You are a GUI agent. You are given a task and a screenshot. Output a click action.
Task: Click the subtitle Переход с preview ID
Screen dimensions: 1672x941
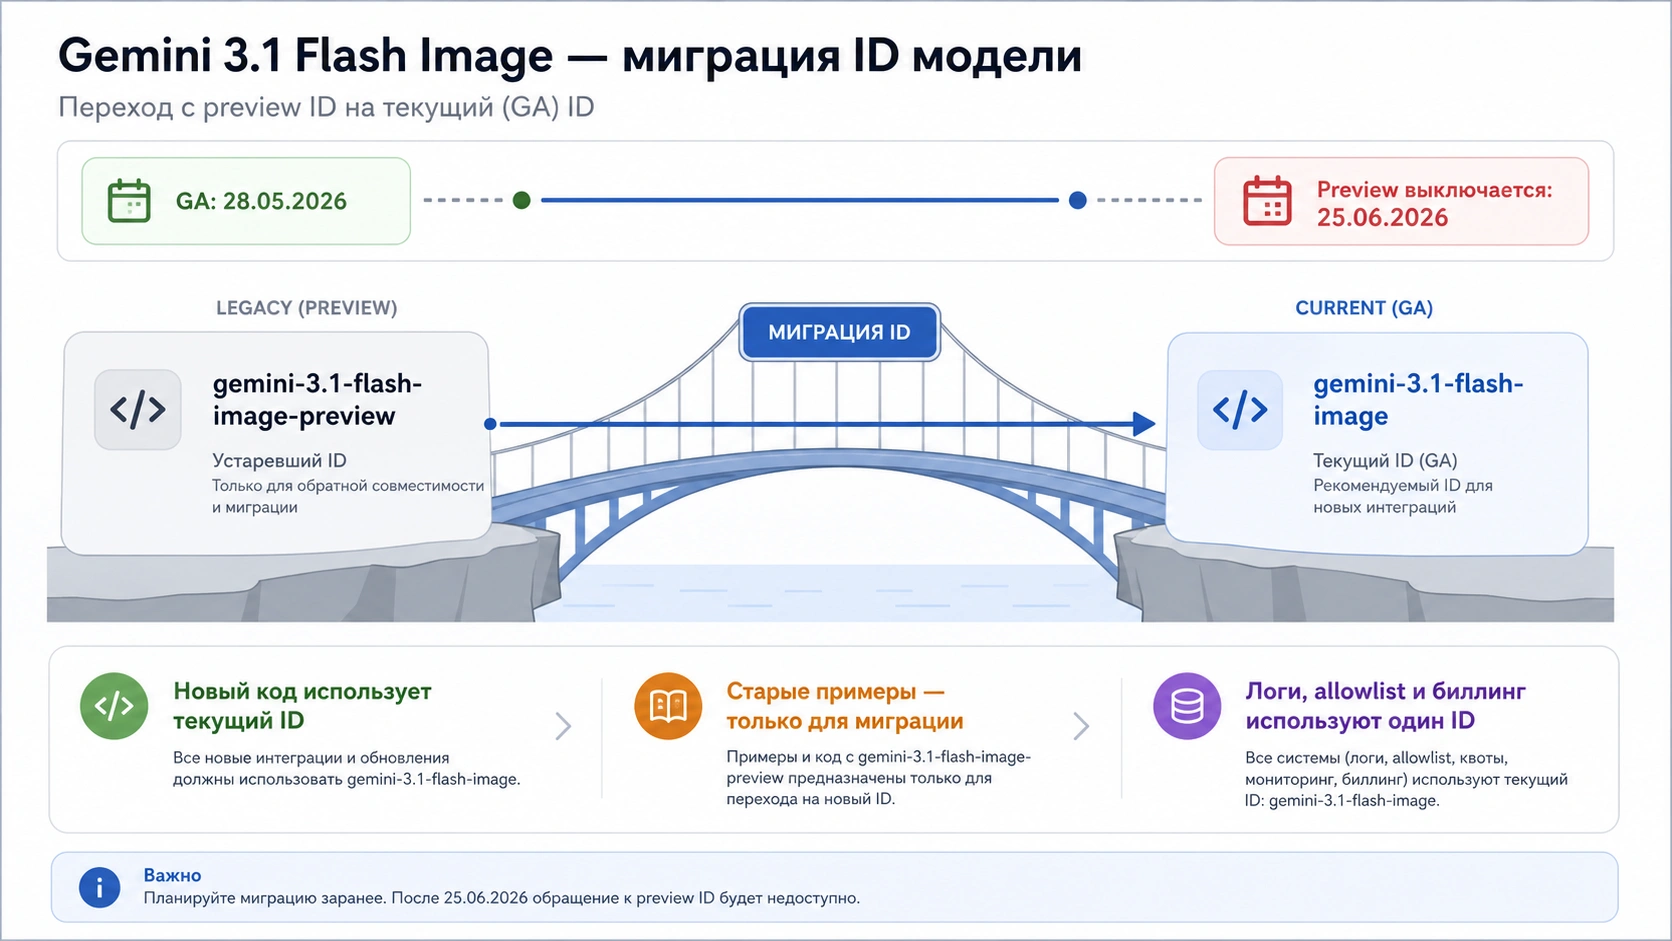pos(326,107)
